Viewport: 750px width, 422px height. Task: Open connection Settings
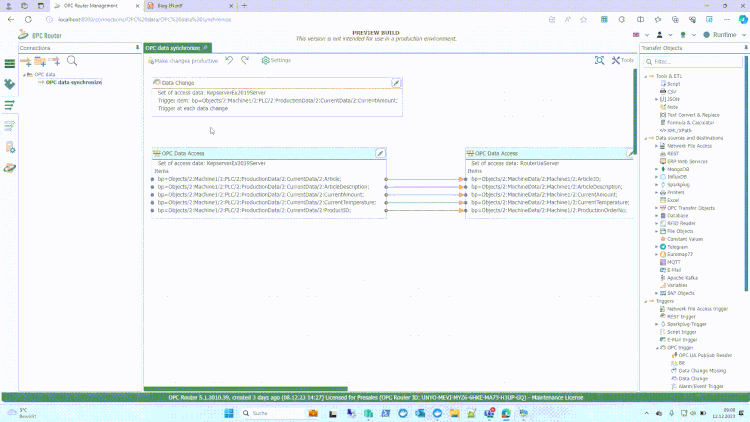click(276, 60)
